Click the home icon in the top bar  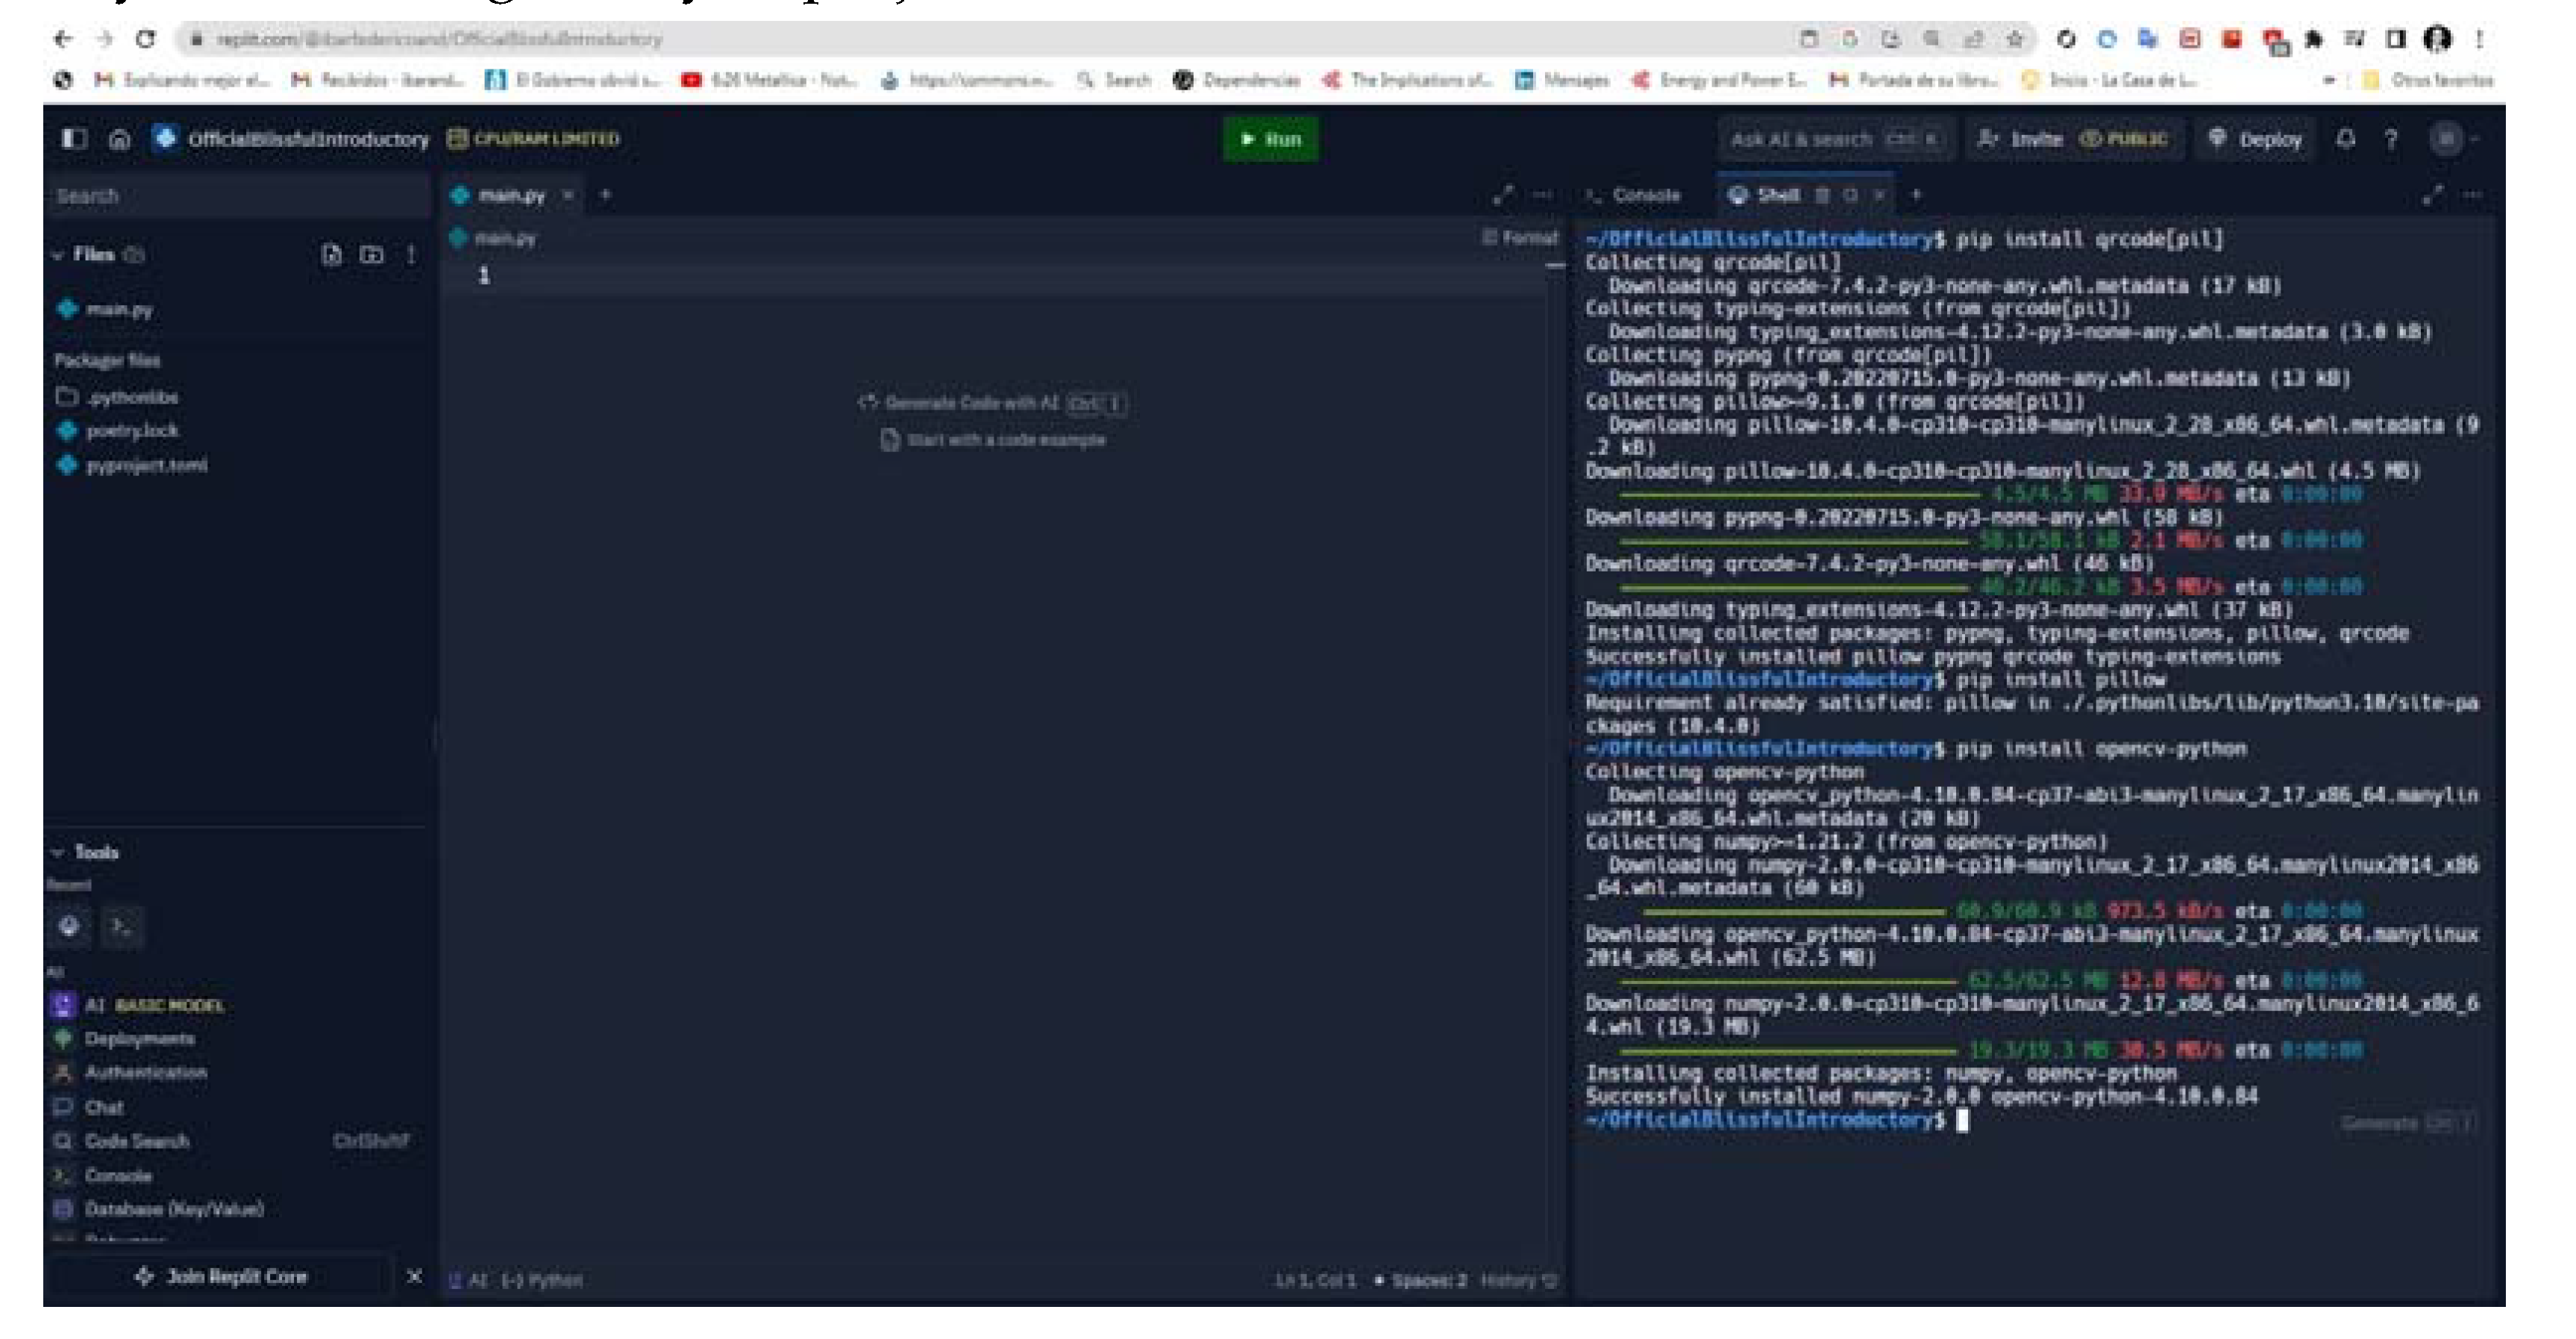click(120, 139)
